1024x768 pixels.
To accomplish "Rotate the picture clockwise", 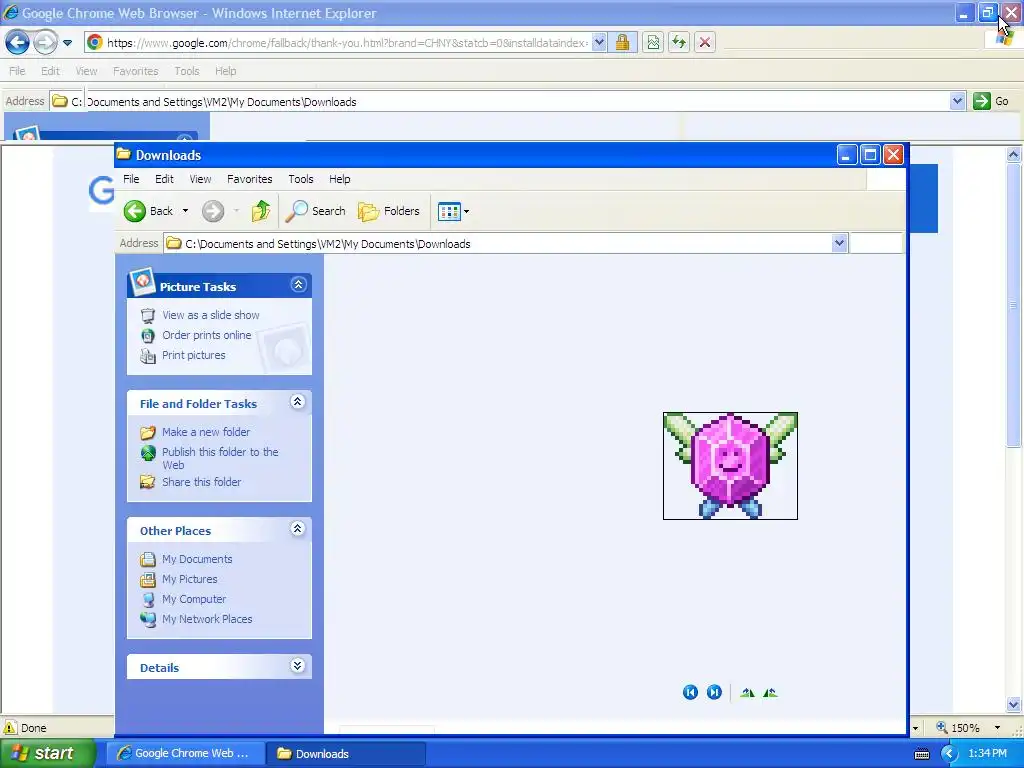I will [747, 693].
